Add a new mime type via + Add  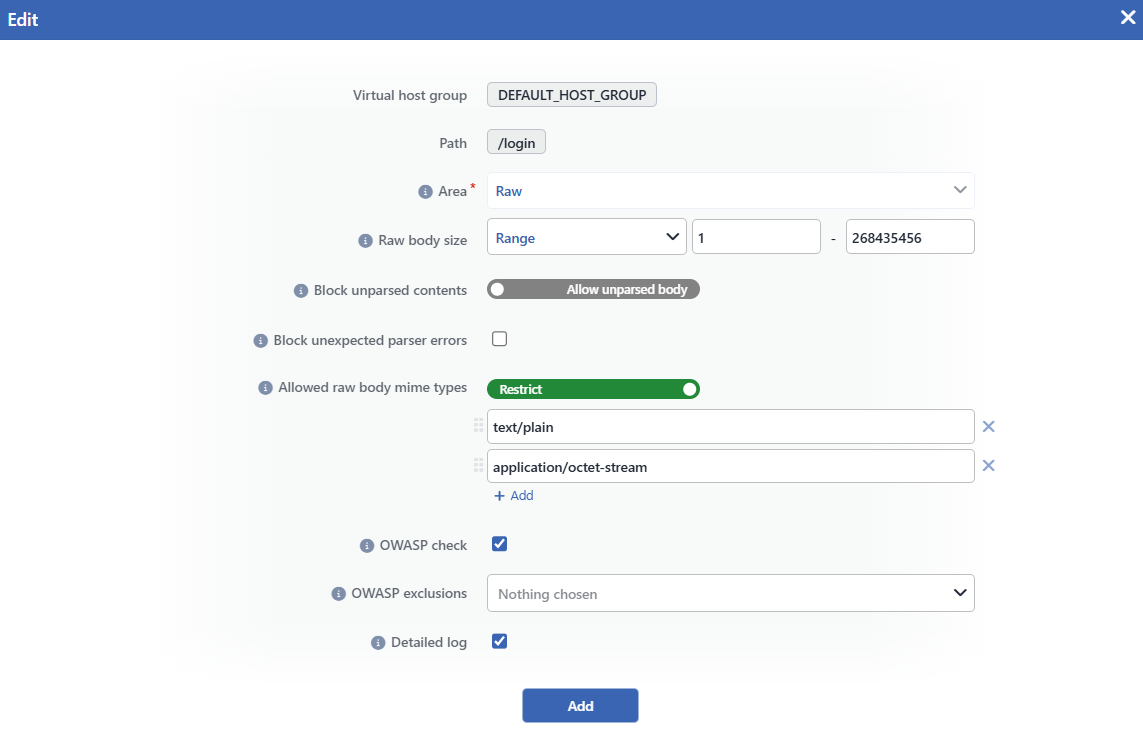[x=514, y=496]
